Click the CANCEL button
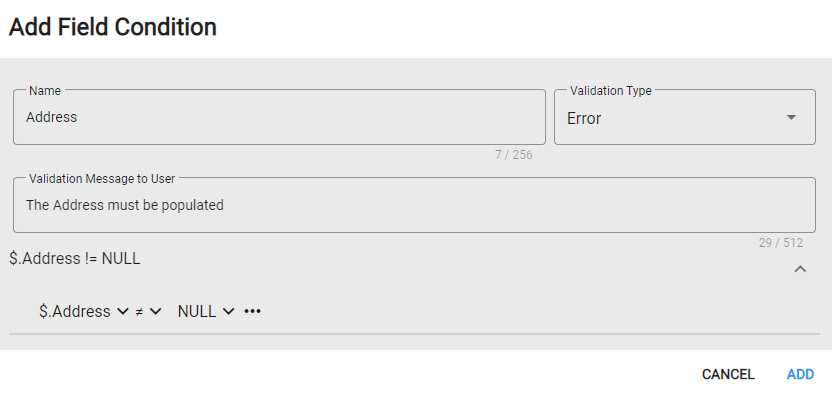 click(728, 374)
